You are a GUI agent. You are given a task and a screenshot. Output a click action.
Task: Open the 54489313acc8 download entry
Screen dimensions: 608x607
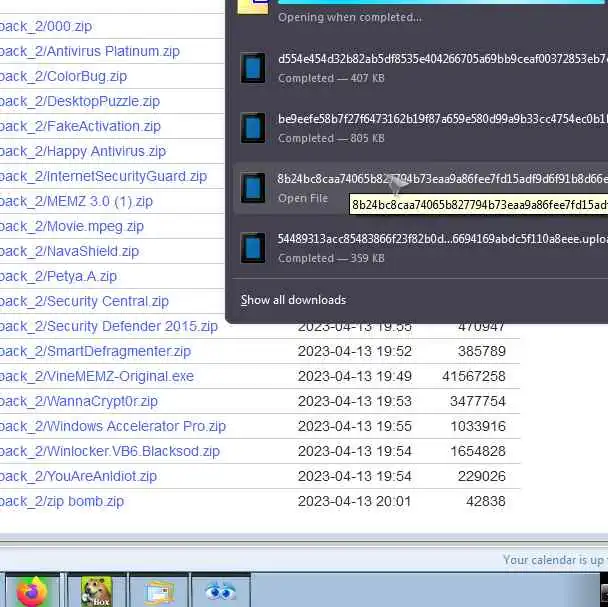click(x=420, y=248)
